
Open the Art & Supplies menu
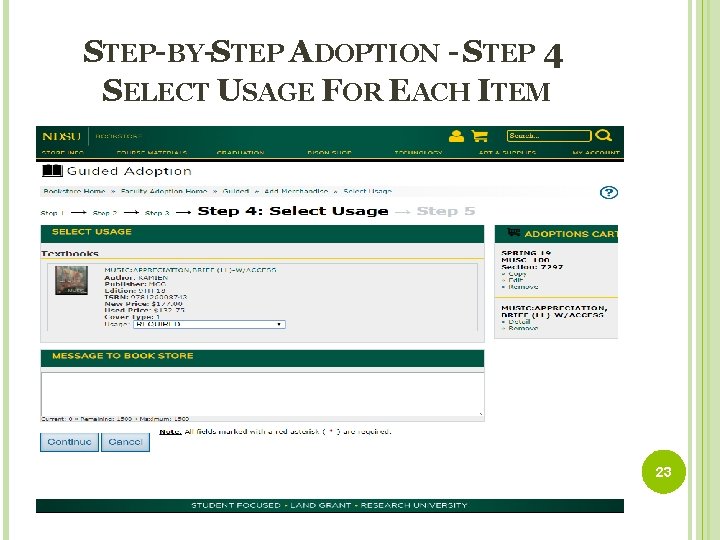click(x=507, y=152)
